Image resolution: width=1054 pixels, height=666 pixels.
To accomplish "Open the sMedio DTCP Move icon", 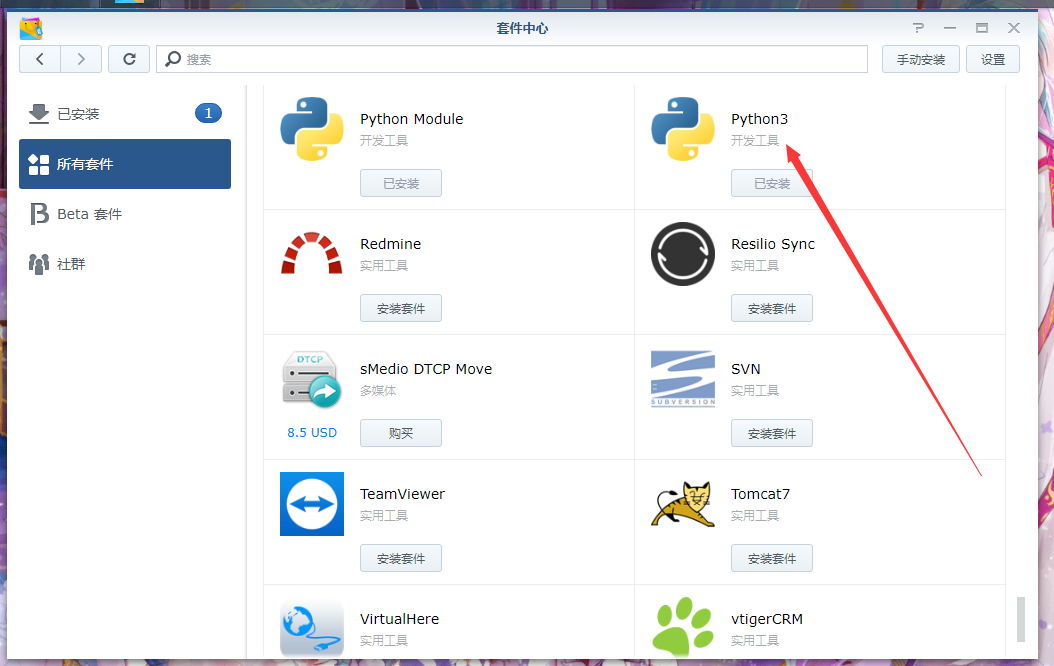I will 311,379.
